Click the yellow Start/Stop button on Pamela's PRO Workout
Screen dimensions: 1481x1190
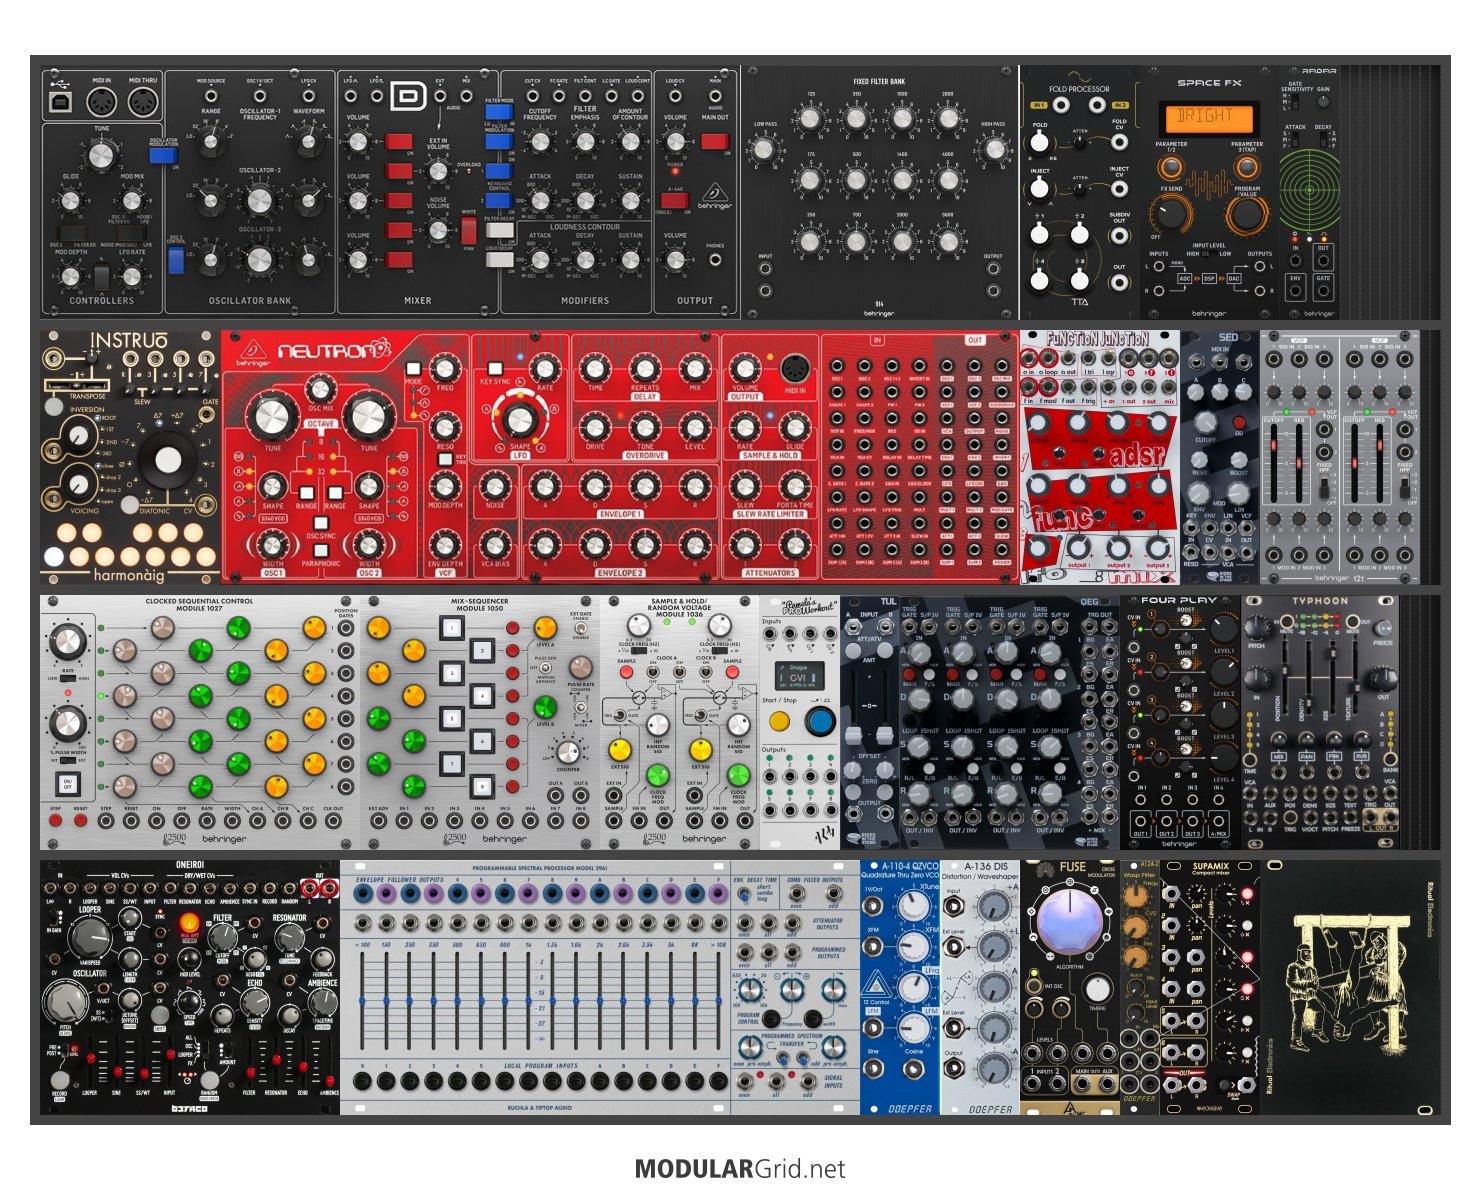pos(779,719)
